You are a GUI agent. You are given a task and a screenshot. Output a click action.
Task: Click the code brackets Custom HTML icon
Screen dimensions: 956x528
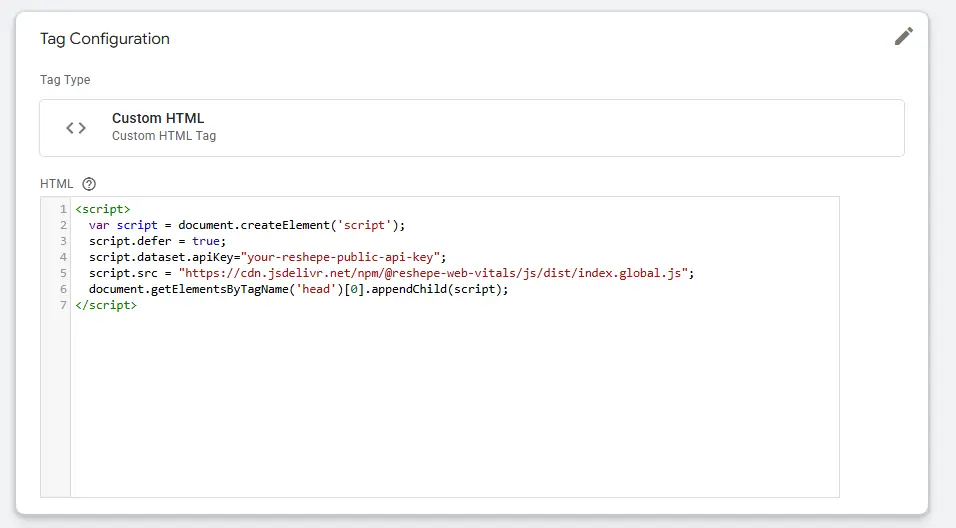pos(76,128)
